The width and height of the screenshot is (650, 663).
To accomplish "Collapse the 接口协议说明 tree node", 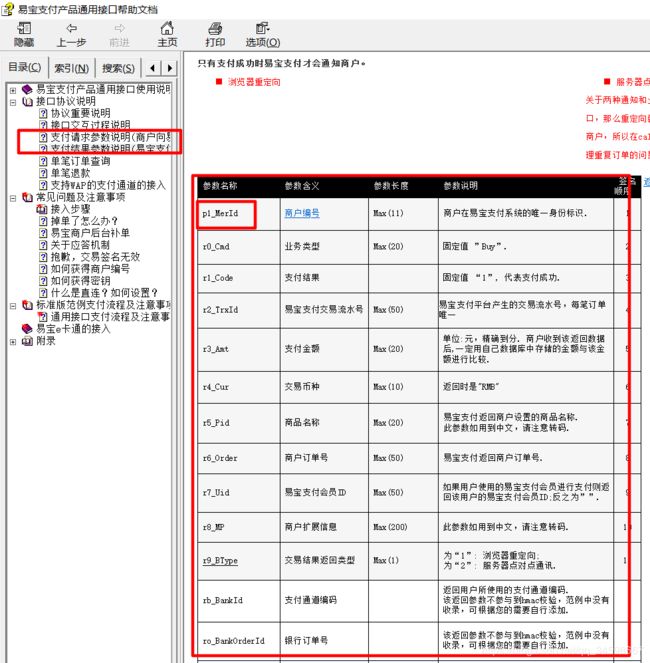I will click(13, 102).
